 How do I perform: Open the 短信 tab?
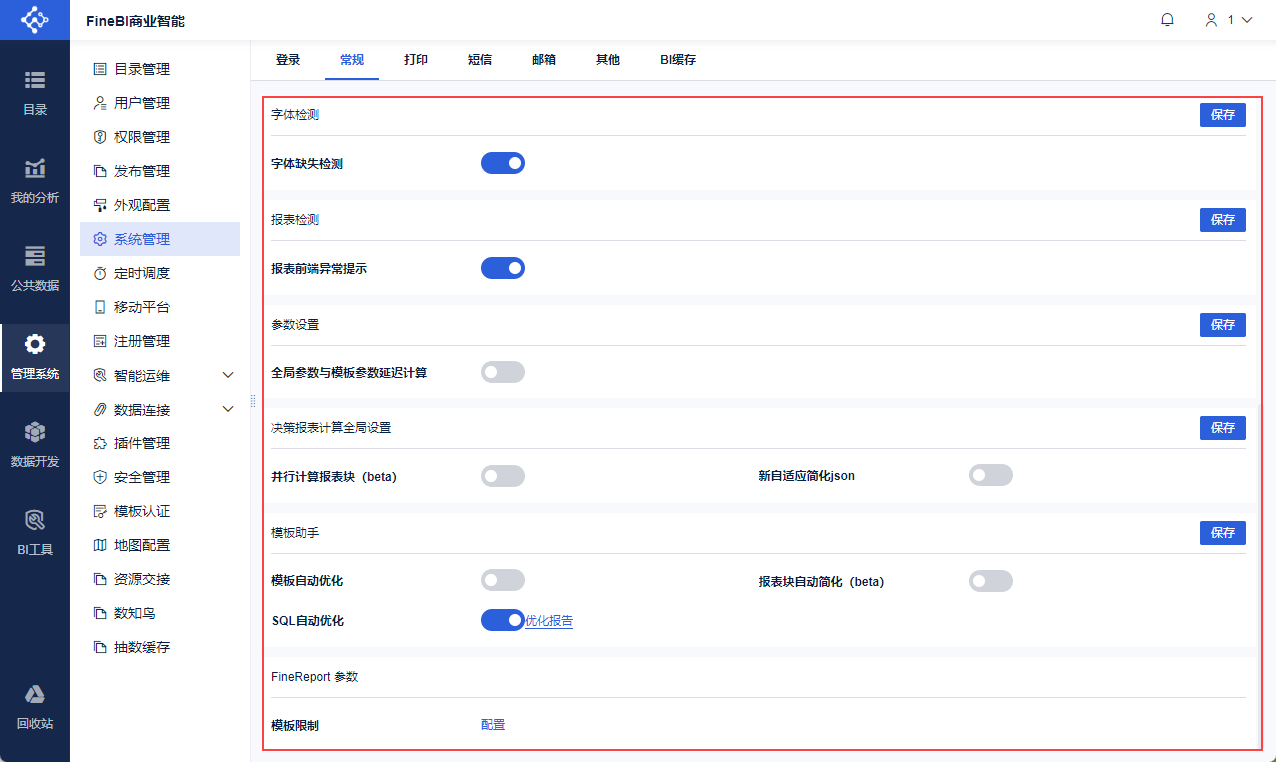coord(480,60)
